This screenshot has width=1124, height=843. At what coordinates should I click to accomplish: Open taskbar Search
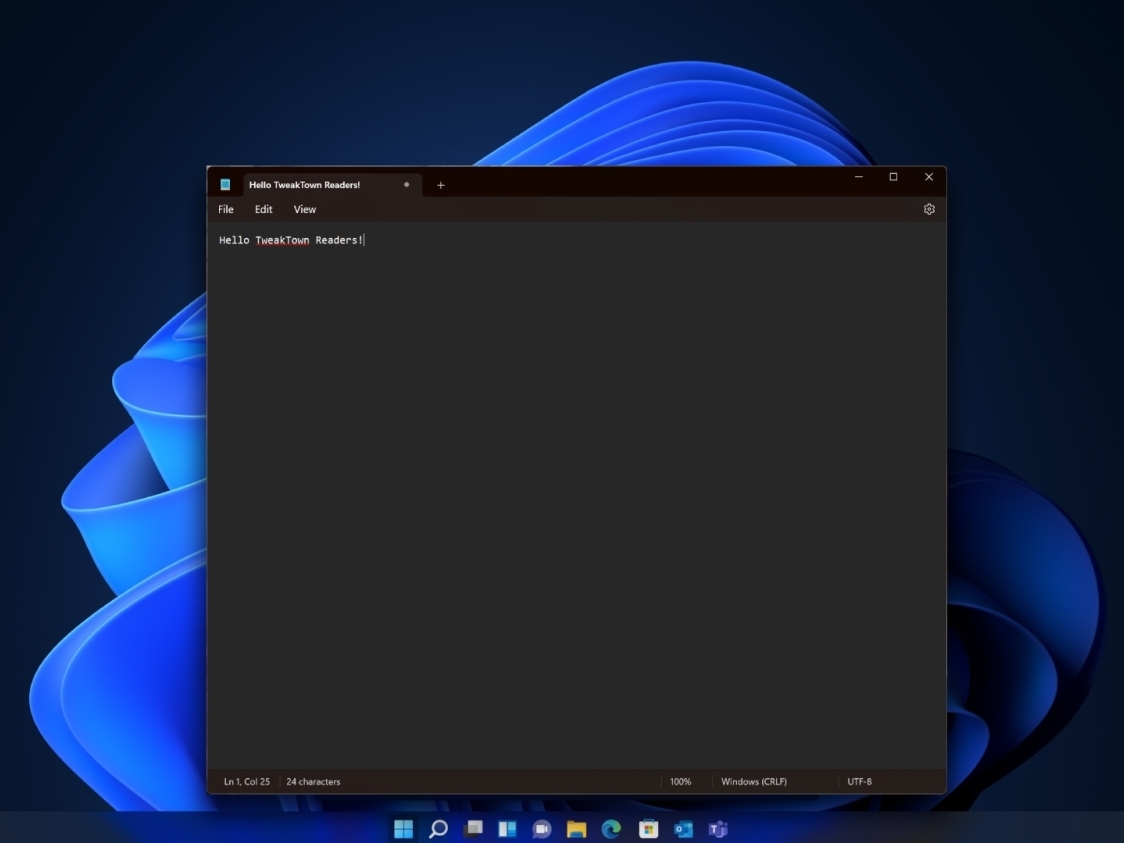[438, 829]
